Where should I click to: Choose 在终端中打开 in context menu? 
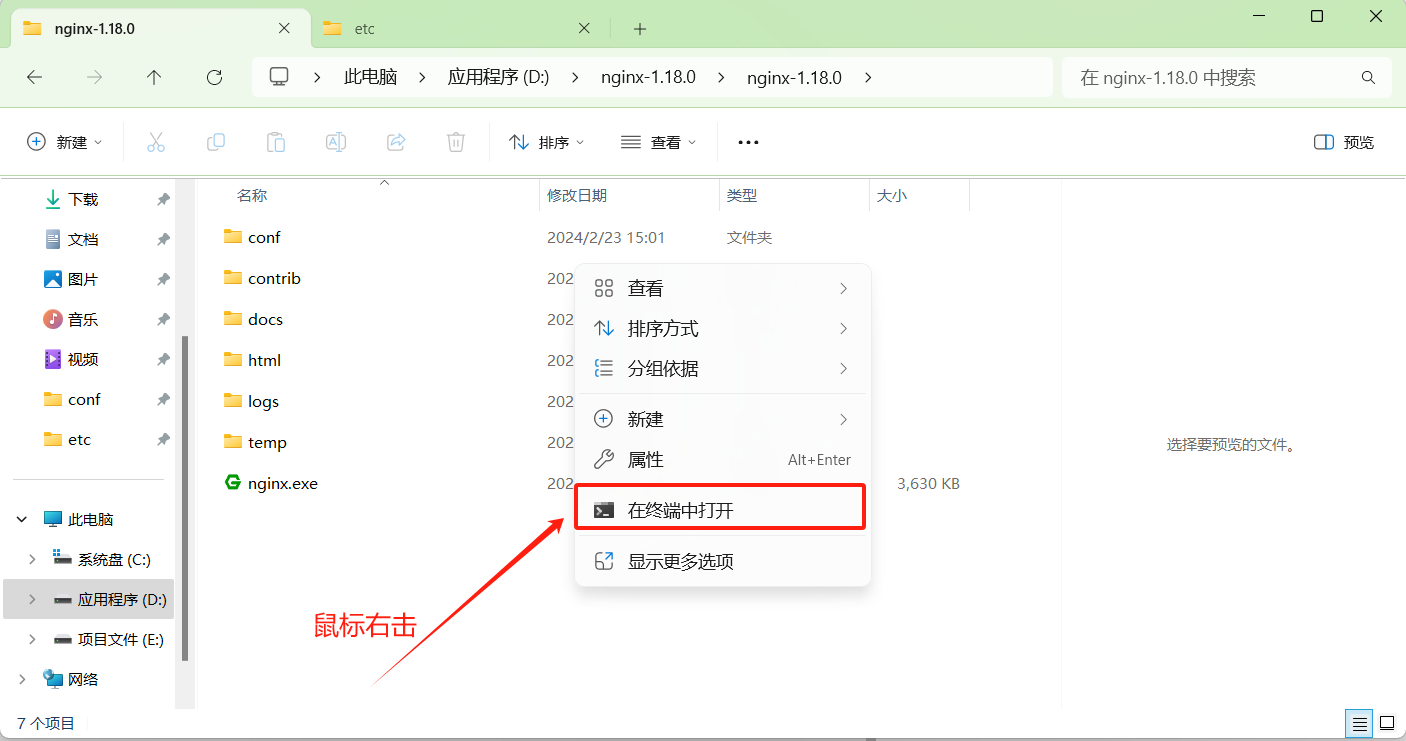(722, 510)
